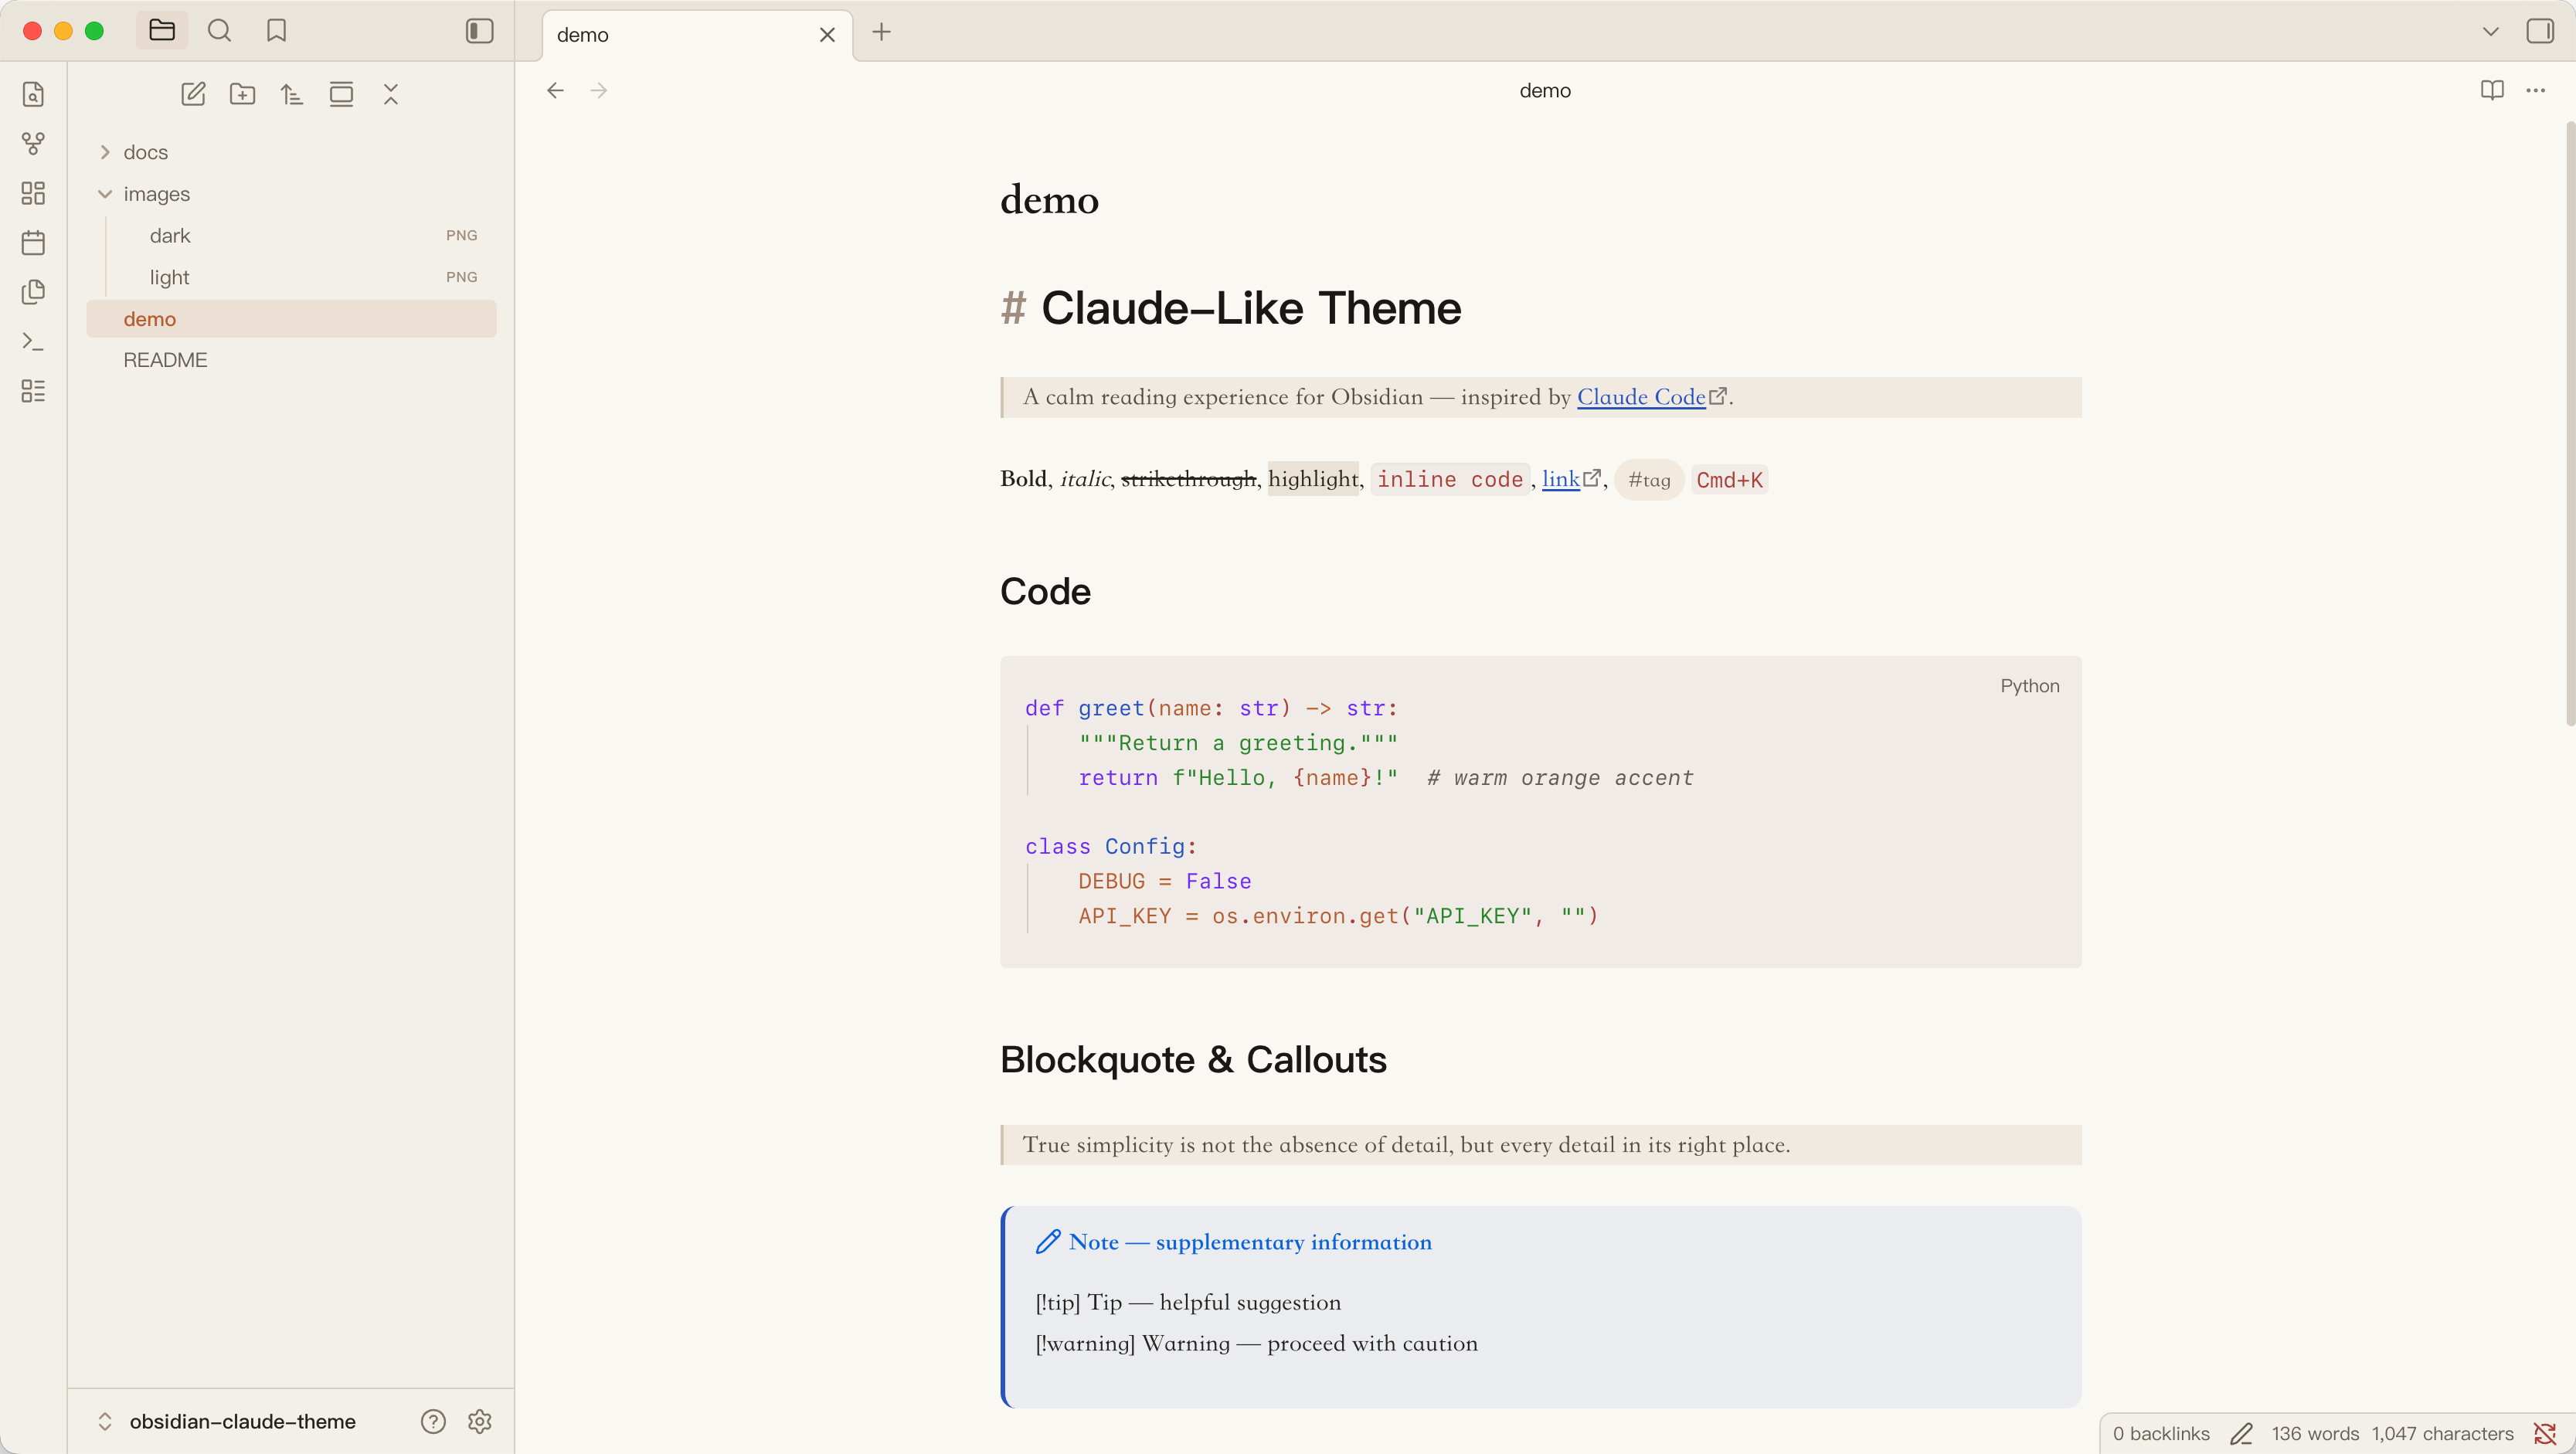
Task: Open the help icon
Action: coord(433,1421)
